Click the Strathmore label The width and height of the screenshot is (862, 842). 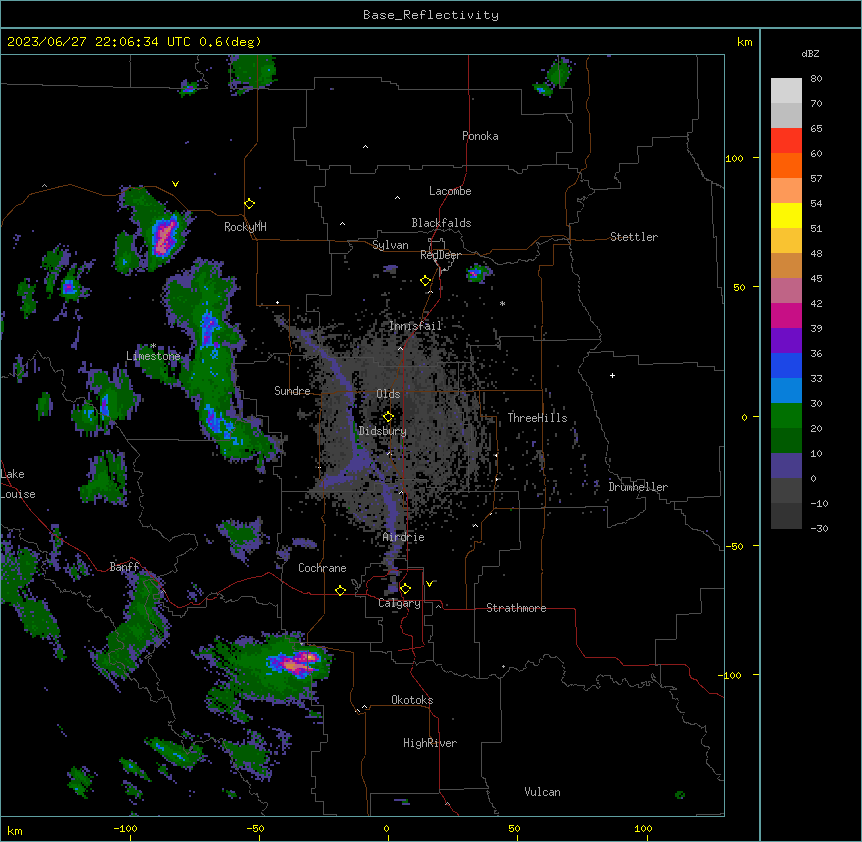[x=516, y=608]
